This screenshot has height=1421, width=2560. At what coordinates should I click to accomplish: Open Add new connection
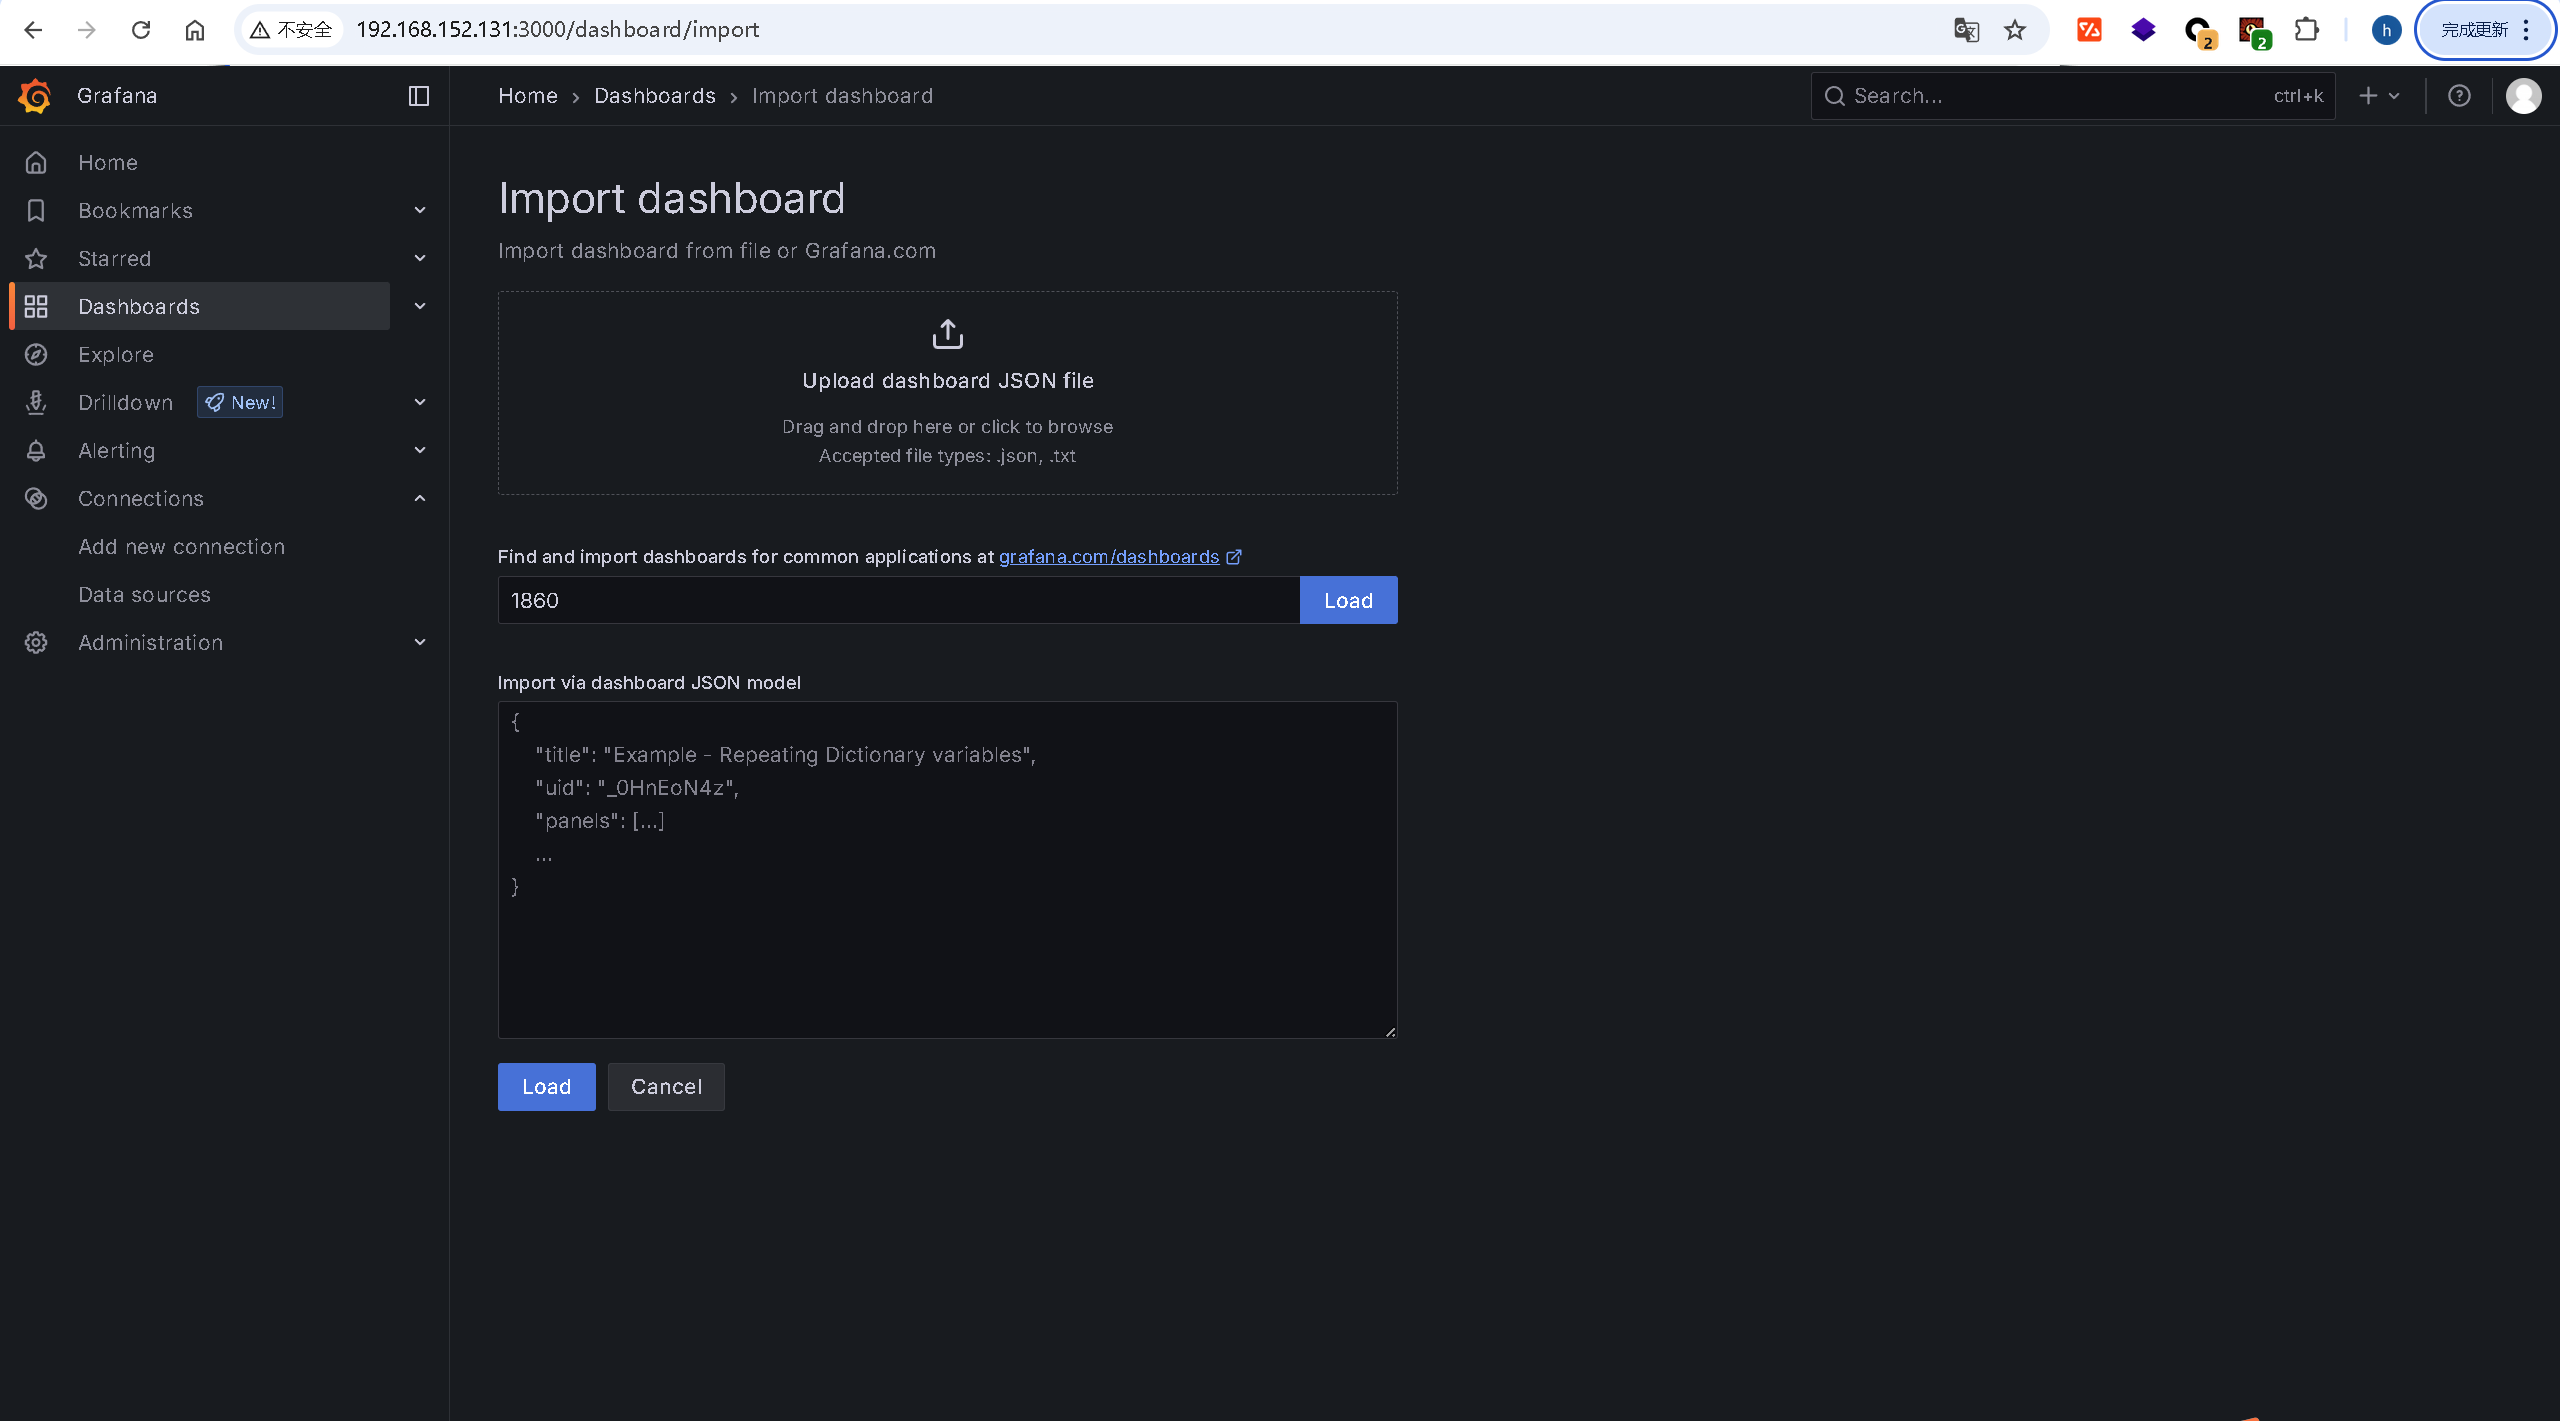point(182,546)
